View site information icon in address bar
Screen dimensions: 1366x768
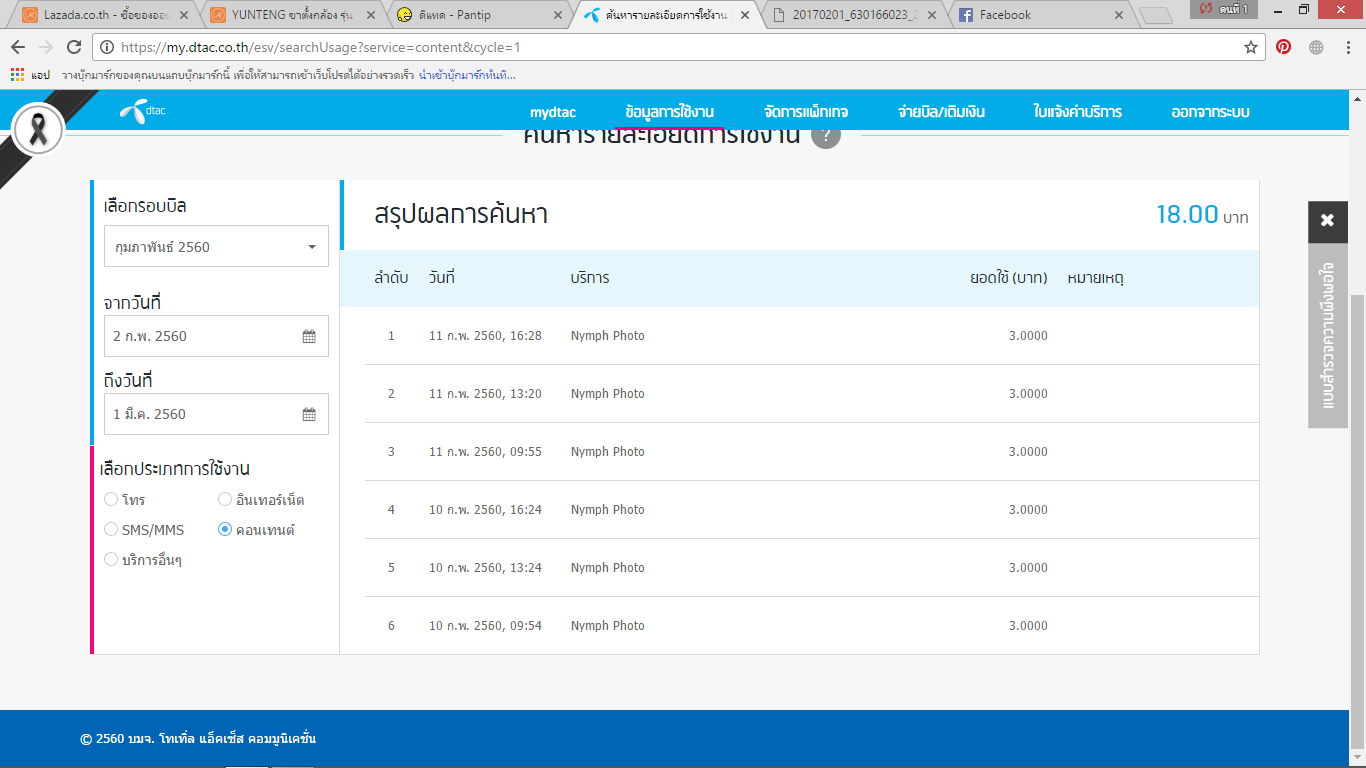(107, 47)
